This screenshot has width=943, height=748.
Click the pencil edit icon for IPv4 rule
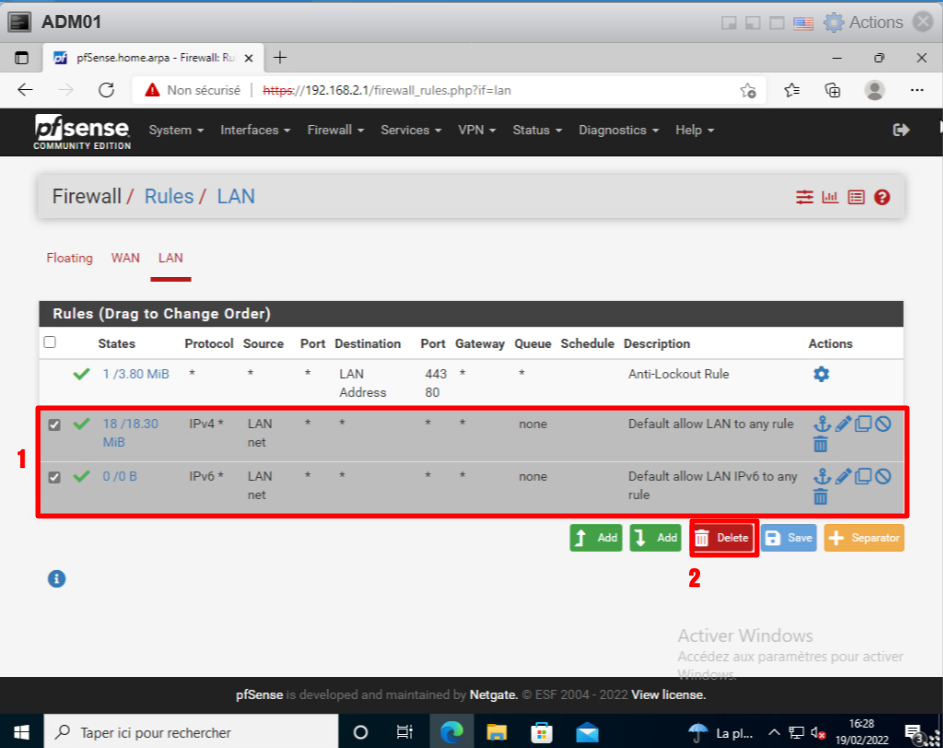(x=843, y=423)
